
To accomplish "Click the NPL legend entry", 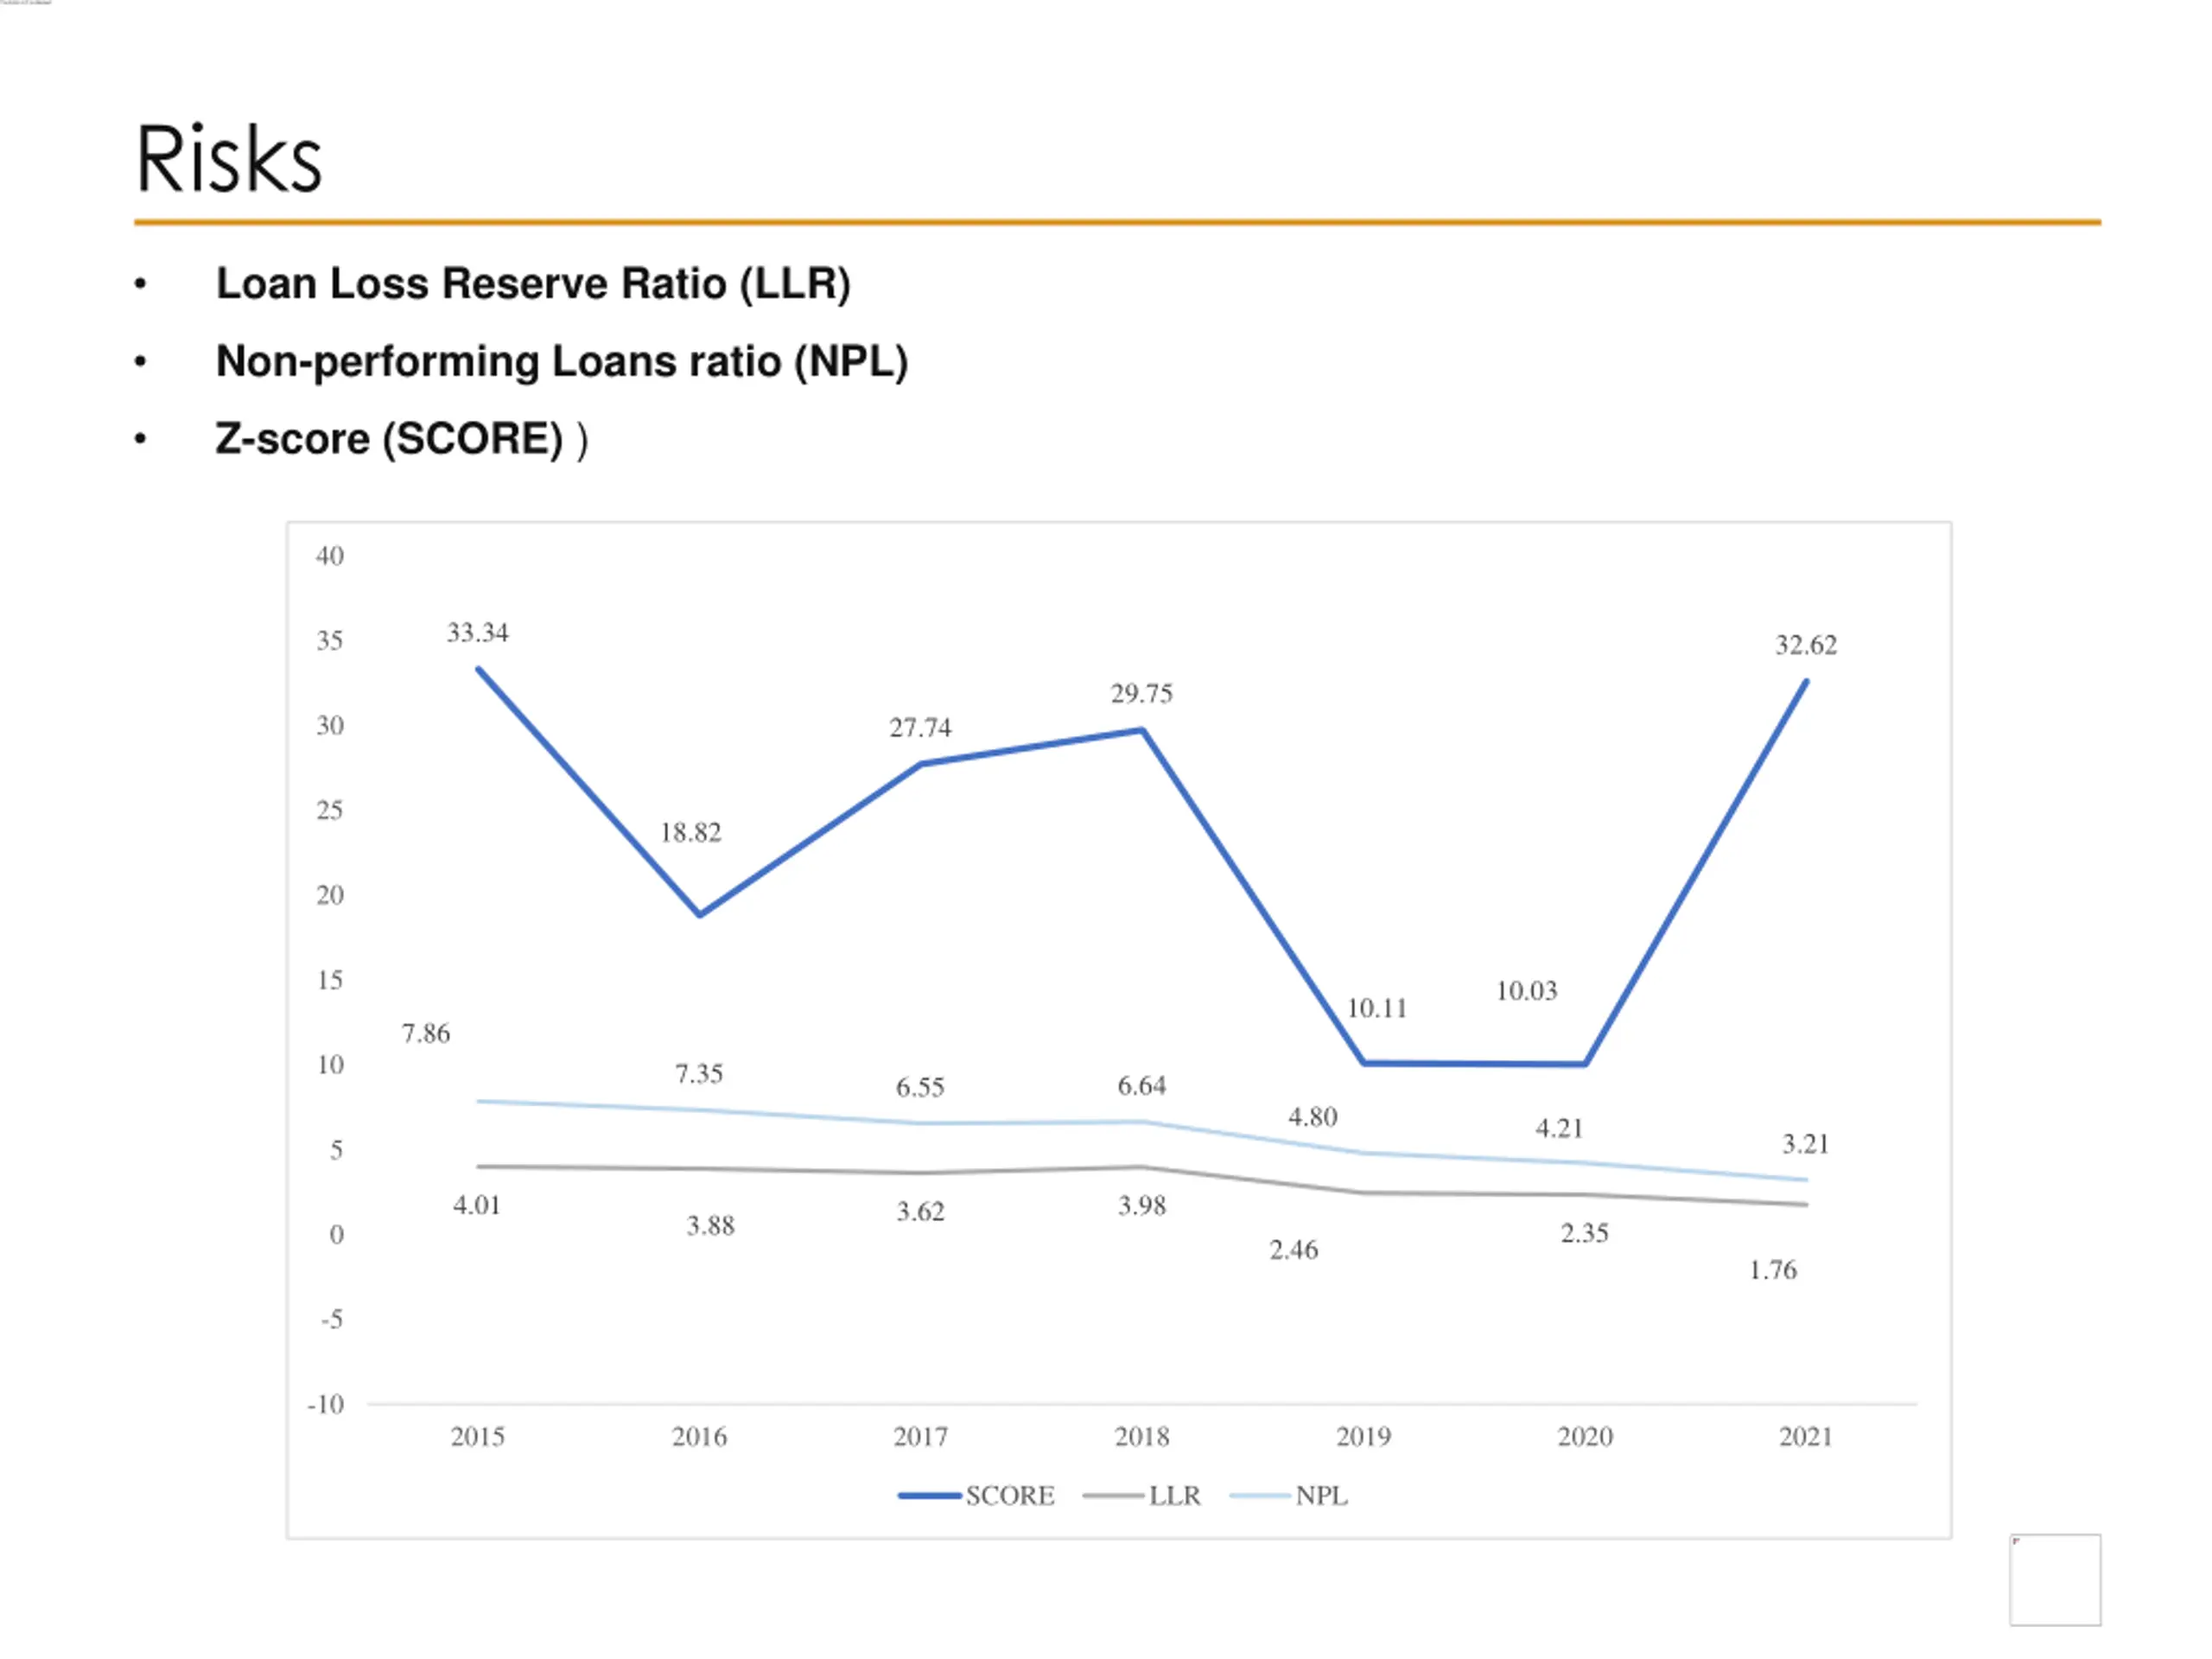I will pos(1288,1495).
